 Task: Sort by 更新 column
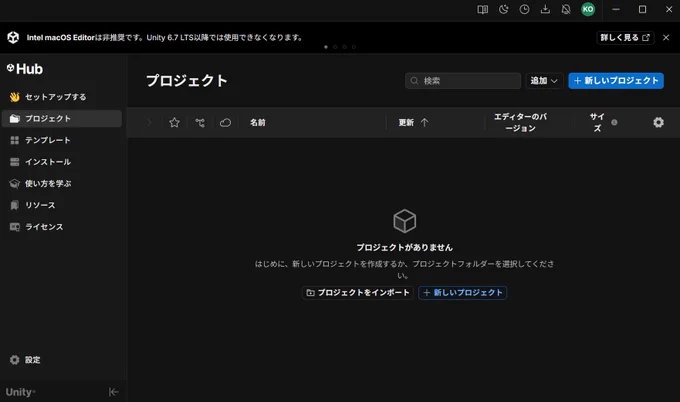[406, 123]
